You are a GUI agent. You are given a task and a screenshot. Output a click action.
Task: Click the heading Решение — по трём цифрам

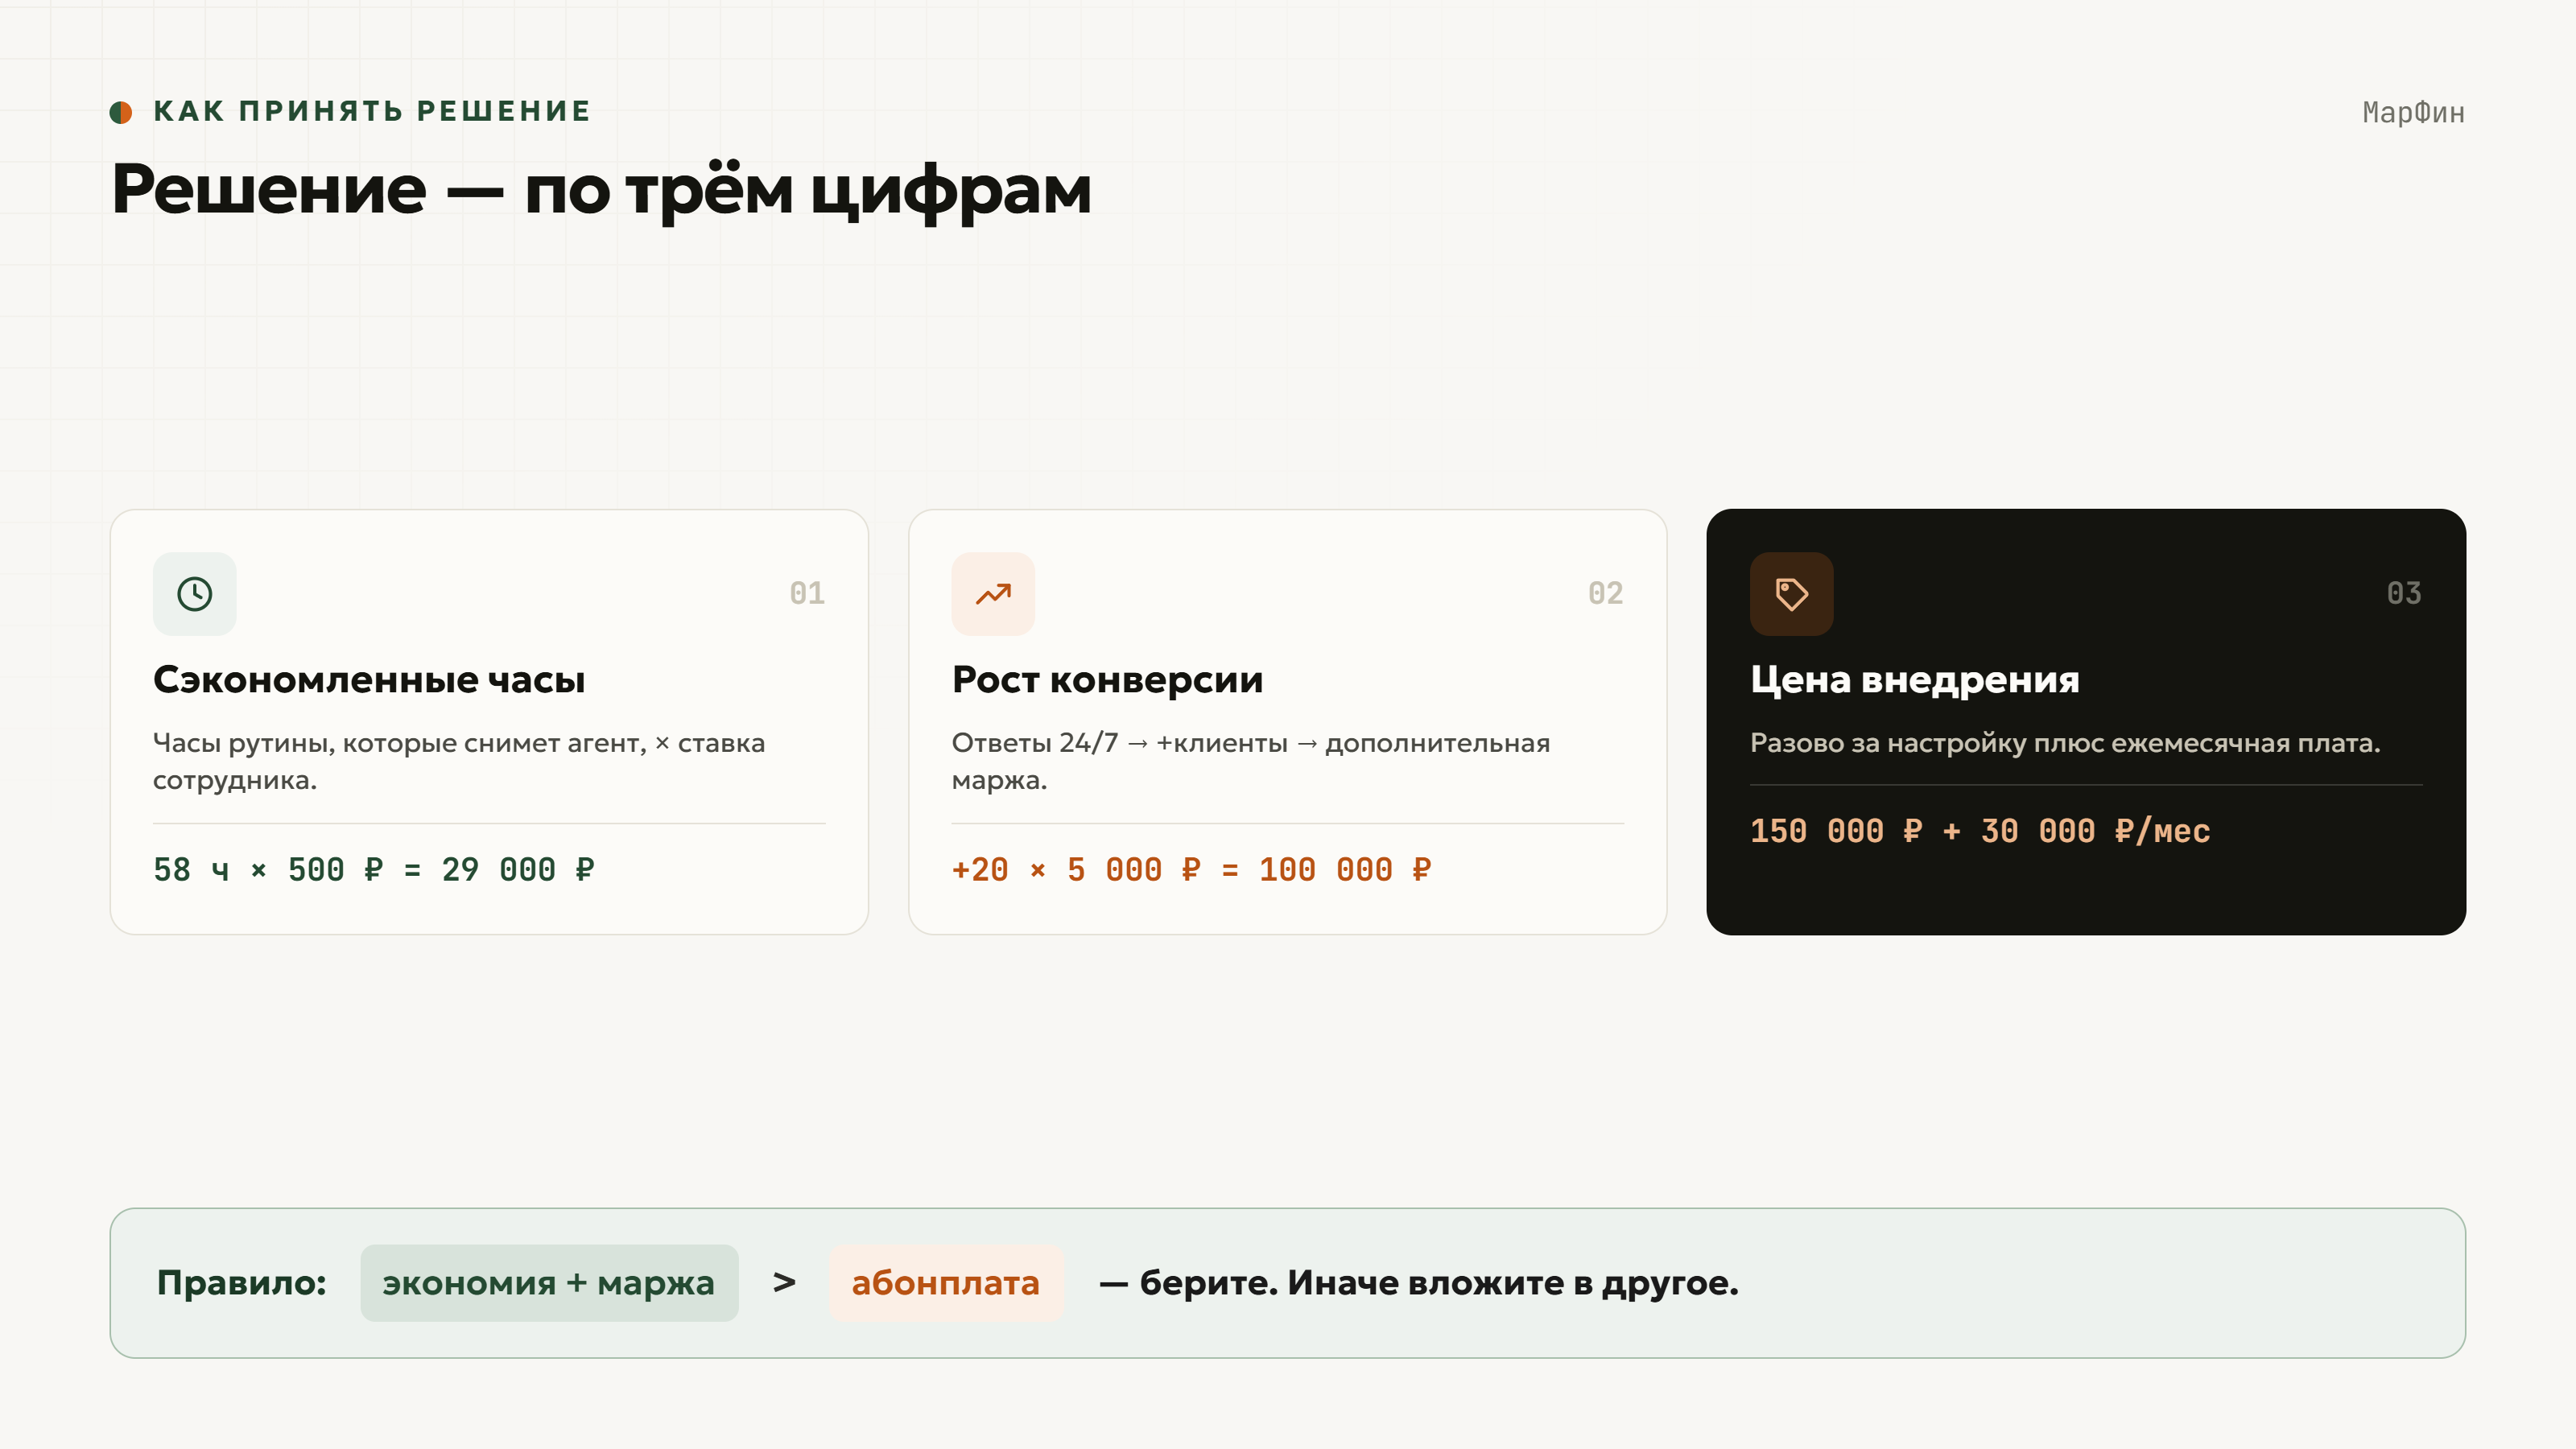click(x=601, y=189)
